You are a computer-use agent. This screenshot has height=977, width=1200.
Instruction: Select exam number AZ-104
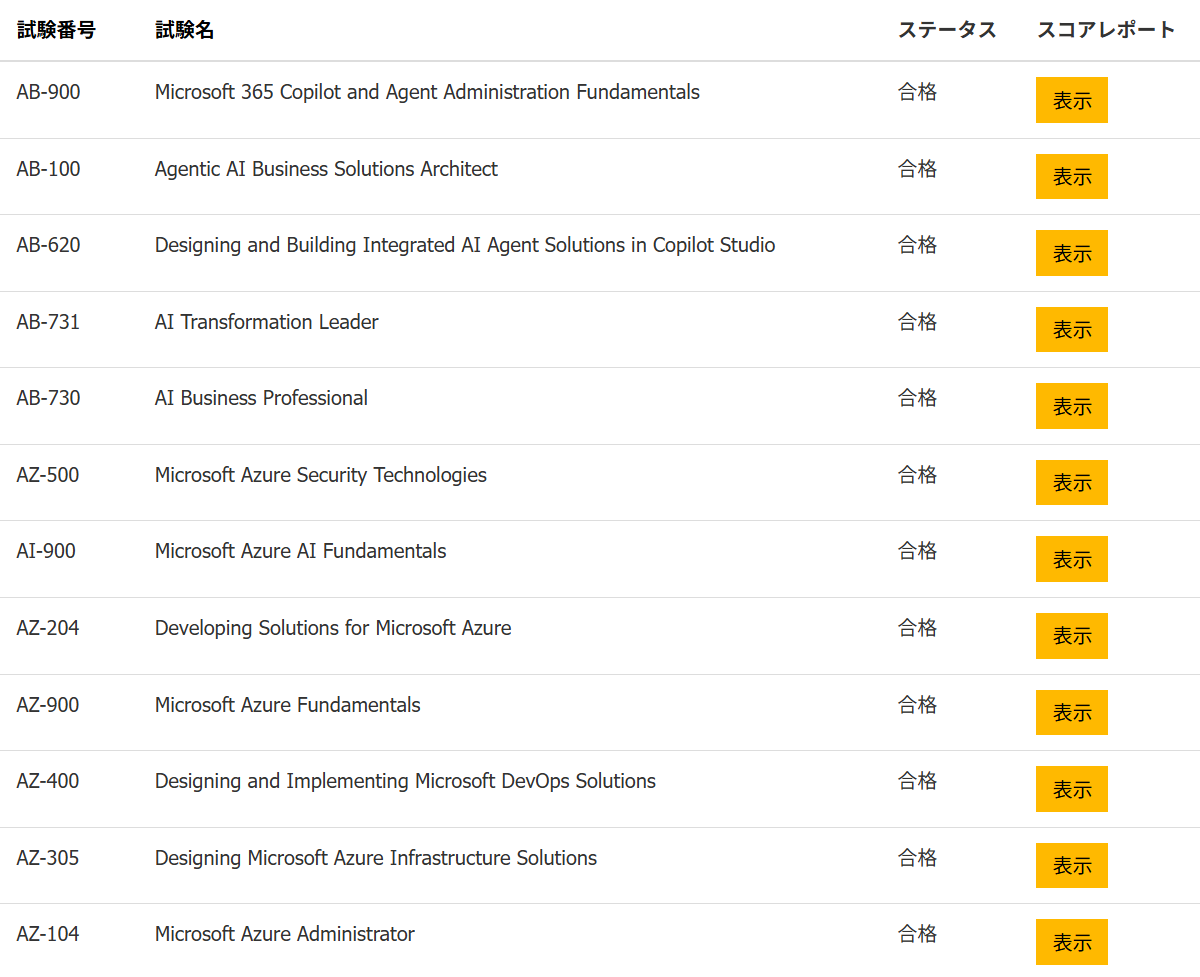48,934
